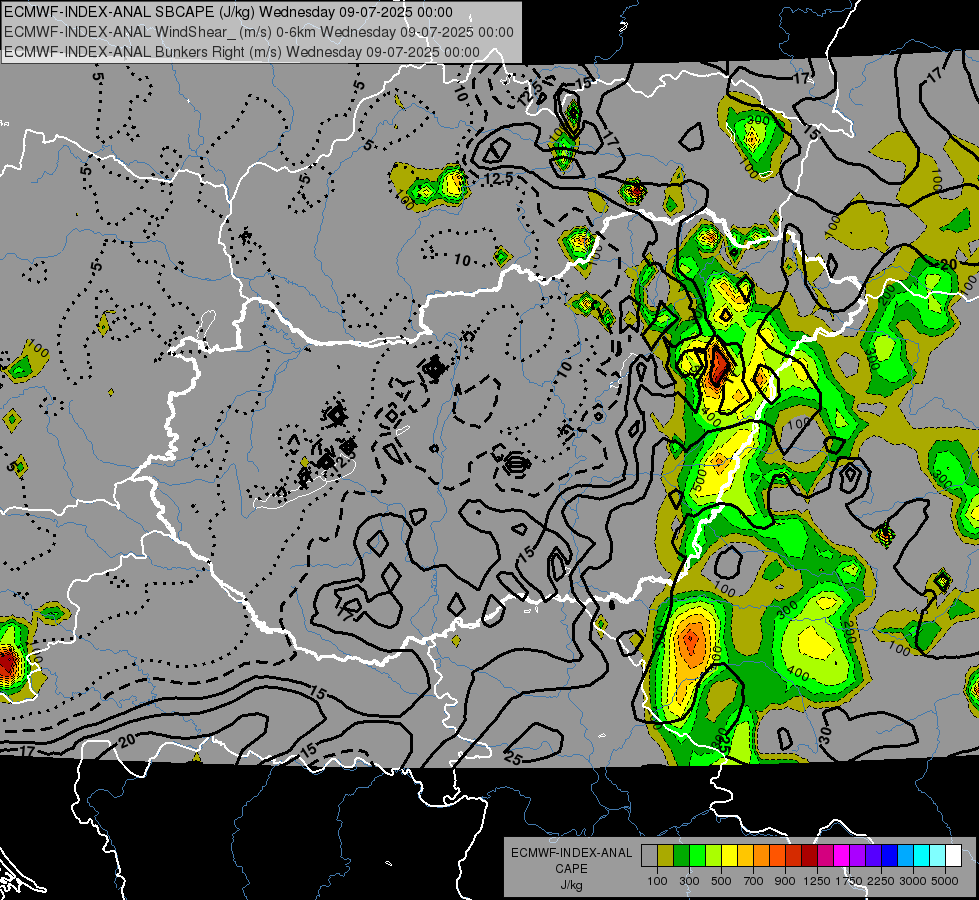Click the legend tick label 1750

(849, 881)
